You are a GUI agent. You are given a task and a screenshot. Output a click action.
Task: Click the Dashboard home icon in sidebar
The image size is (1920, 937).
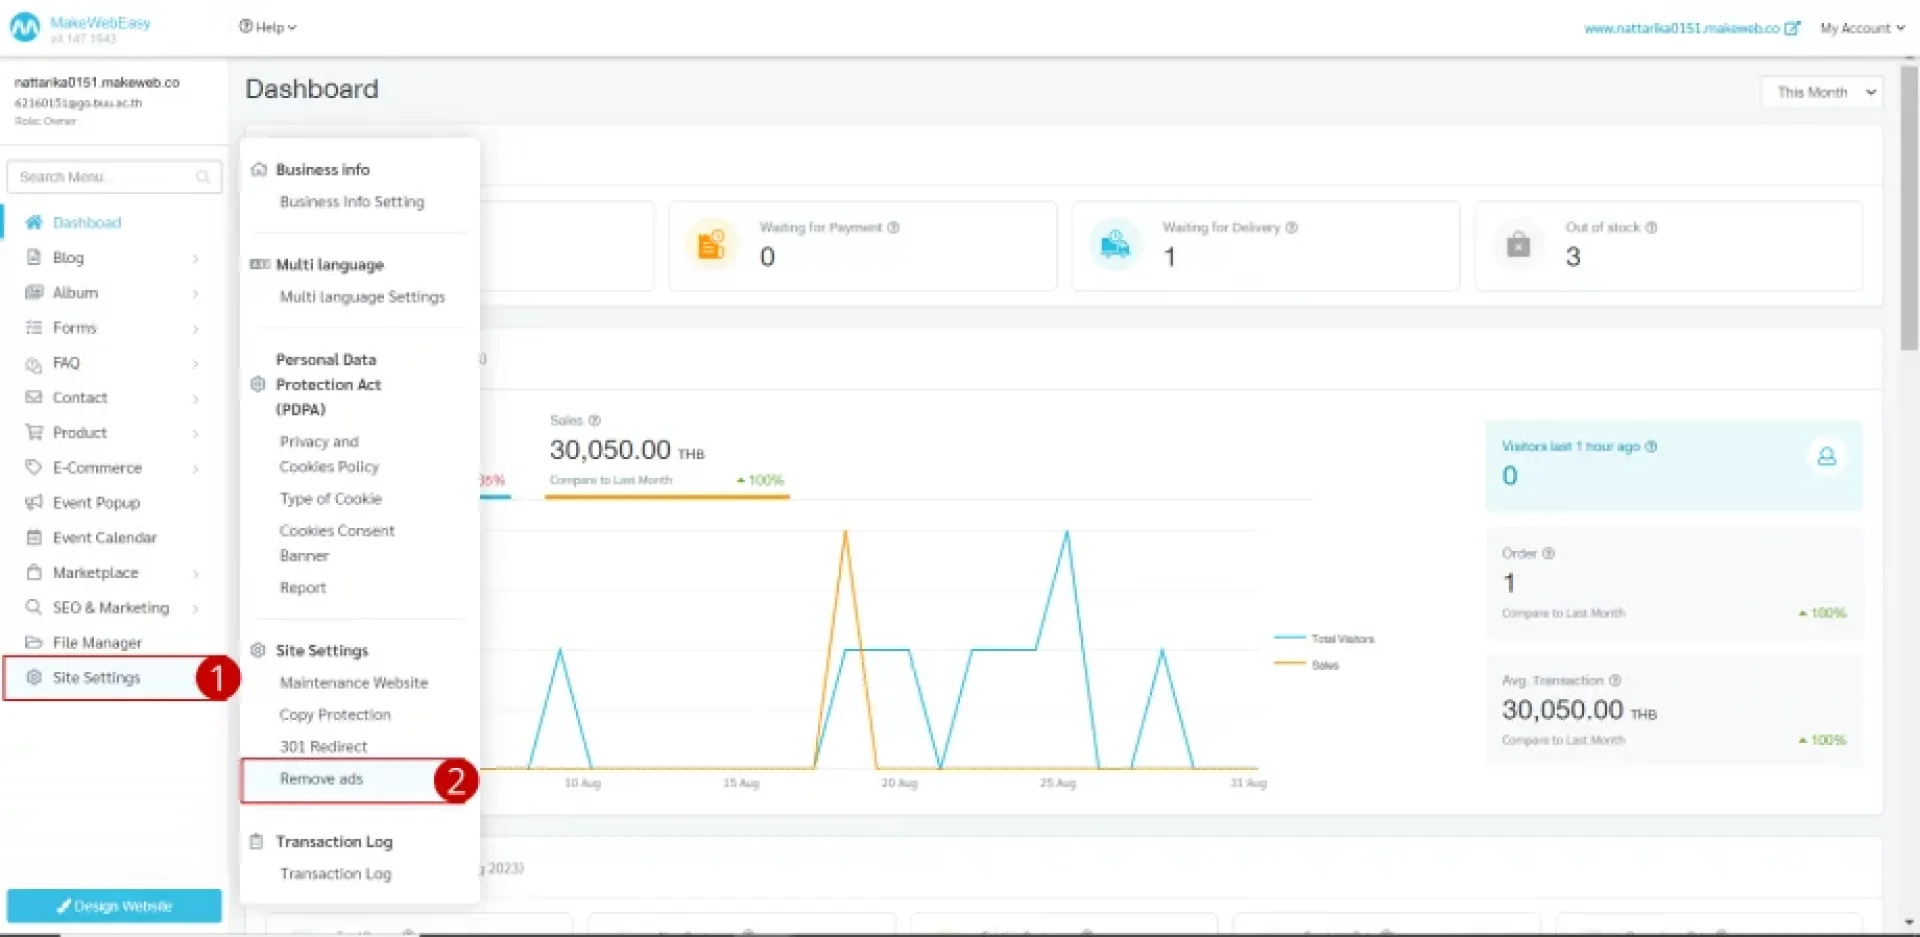tap(34, 222)
